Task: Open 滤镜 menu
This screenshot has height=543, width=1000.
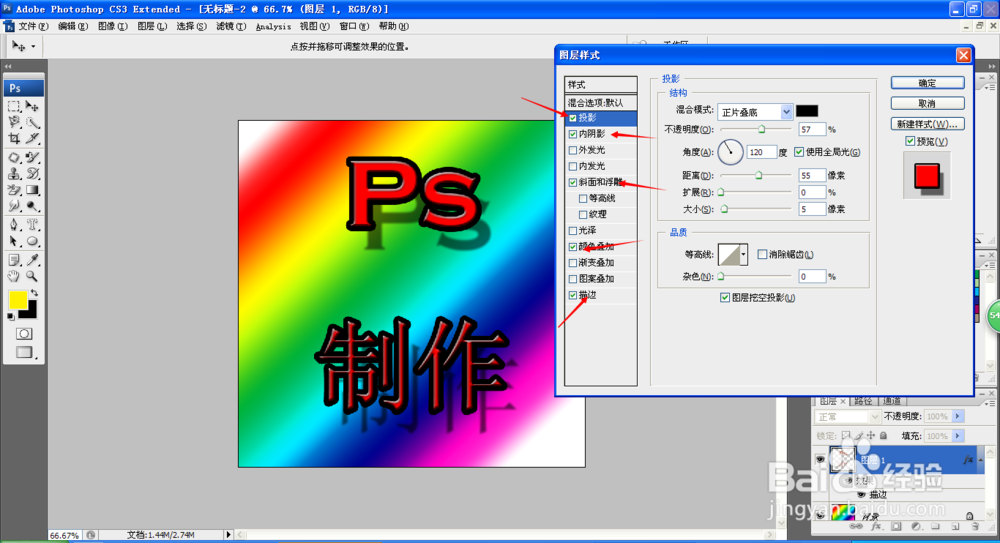Action: click(231, 26)
